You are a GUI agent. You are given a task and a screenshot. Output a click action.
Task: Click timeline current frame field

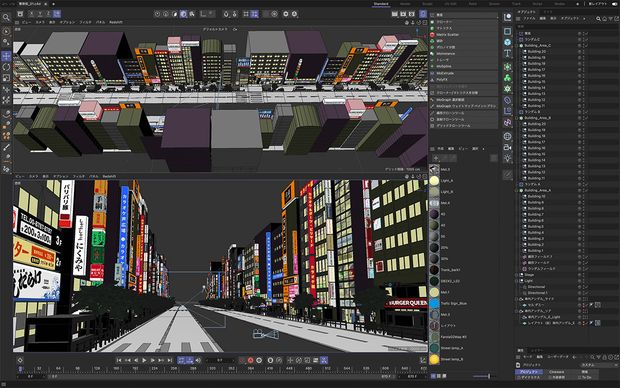[220, 360]
